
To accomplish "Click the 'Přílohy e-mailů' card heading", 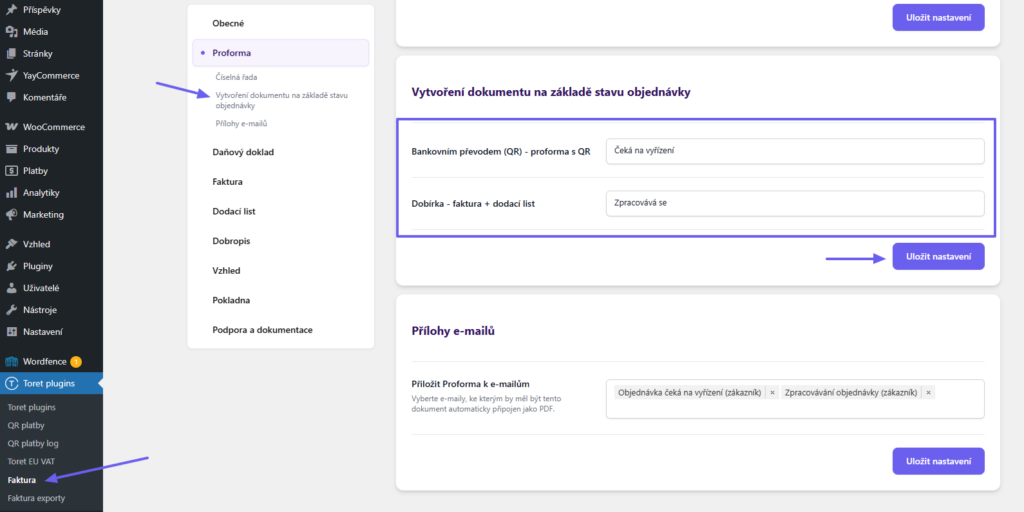I will (x=453, y=330).
